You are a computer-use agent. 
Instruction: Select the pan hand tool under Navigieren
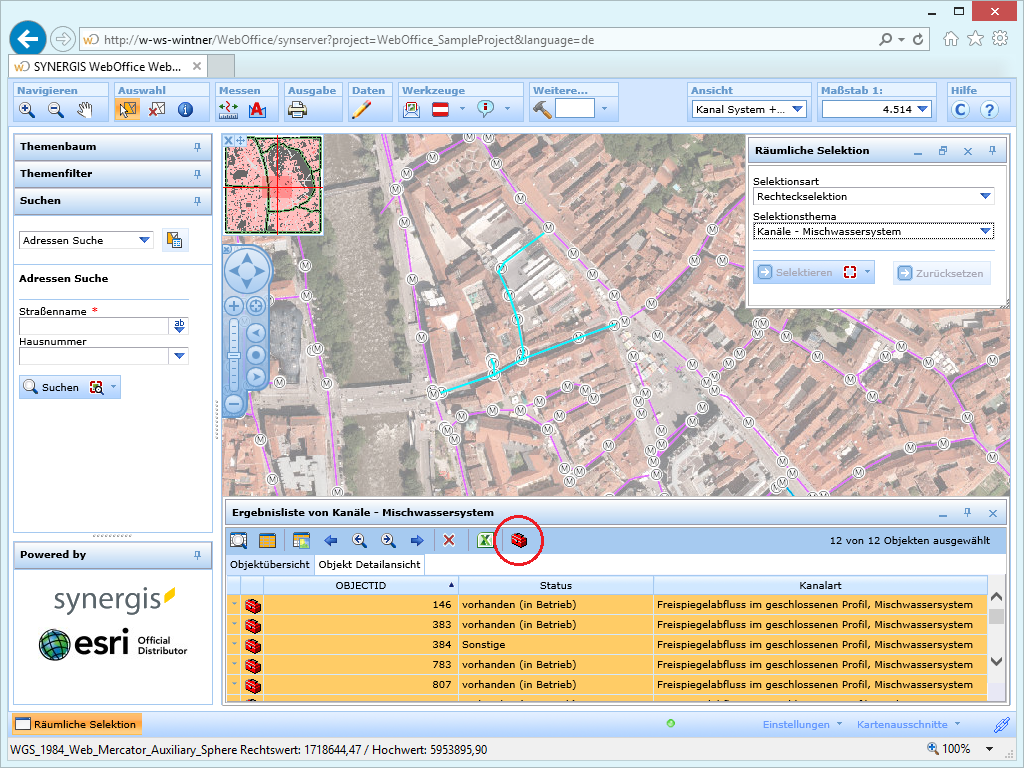pyautogui.click(x=85, y=110)
